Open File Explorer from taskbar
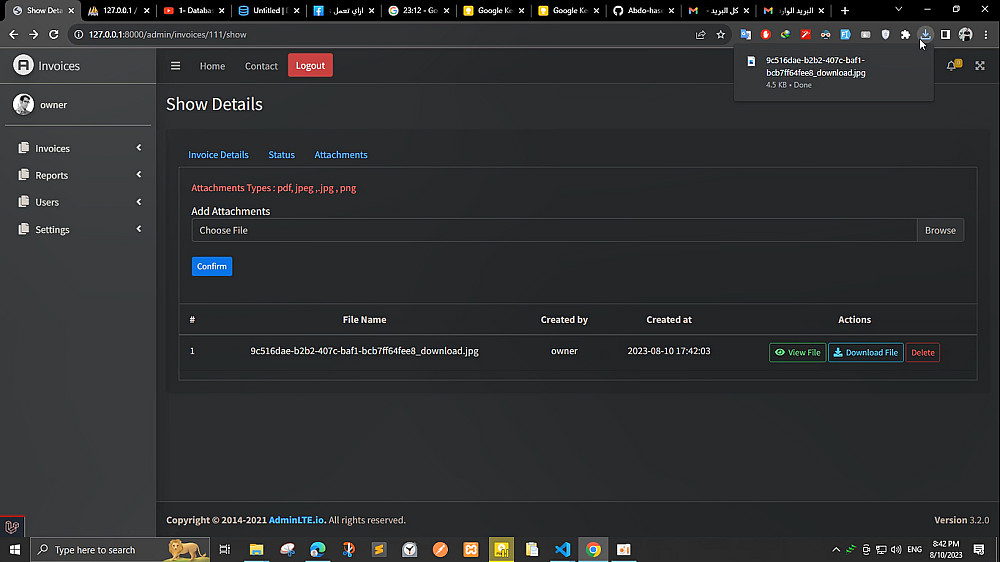Screen dimensions: 1000x562 coord(256,549)
